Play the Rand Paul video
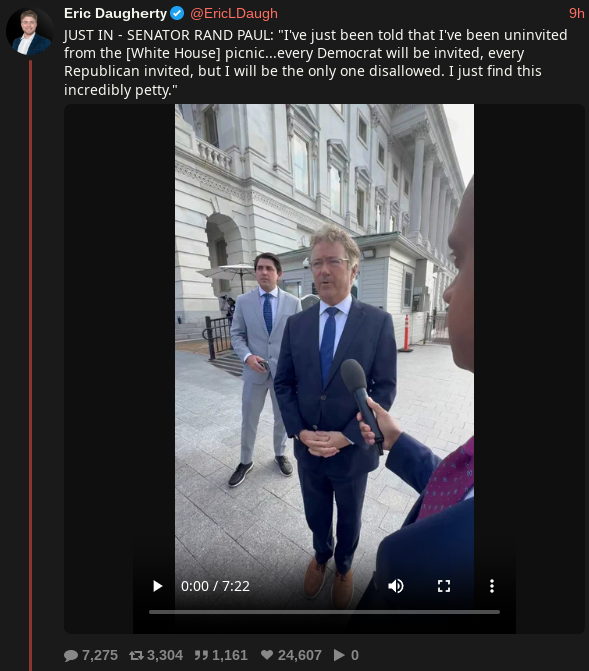Screen dimensions: 589x671 [x=158, y=586]
